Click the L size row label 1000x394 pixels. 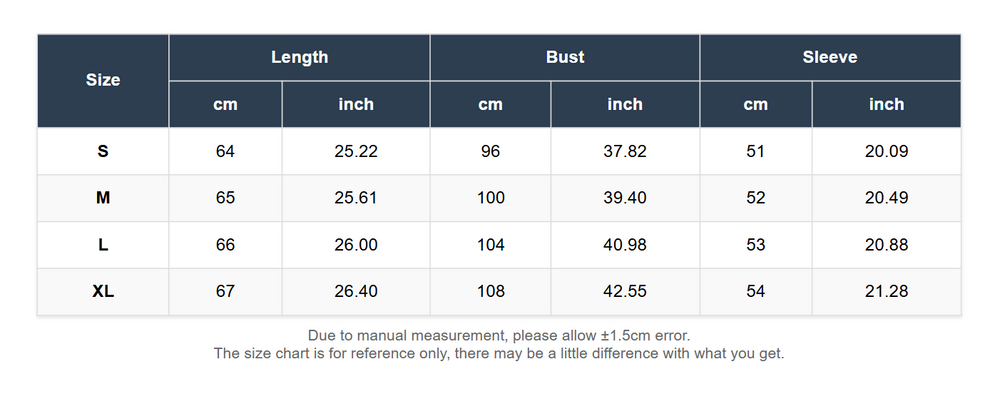click(103, 245)
